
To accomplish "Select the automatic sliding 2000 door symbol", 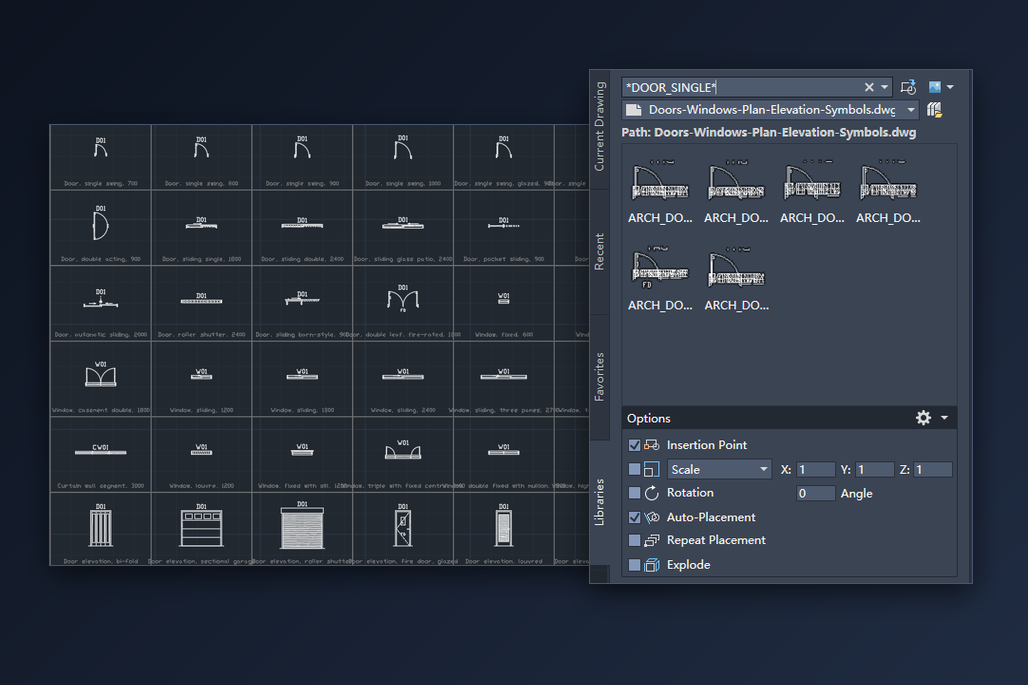I will pyautogui.click(x=100, y=299).
